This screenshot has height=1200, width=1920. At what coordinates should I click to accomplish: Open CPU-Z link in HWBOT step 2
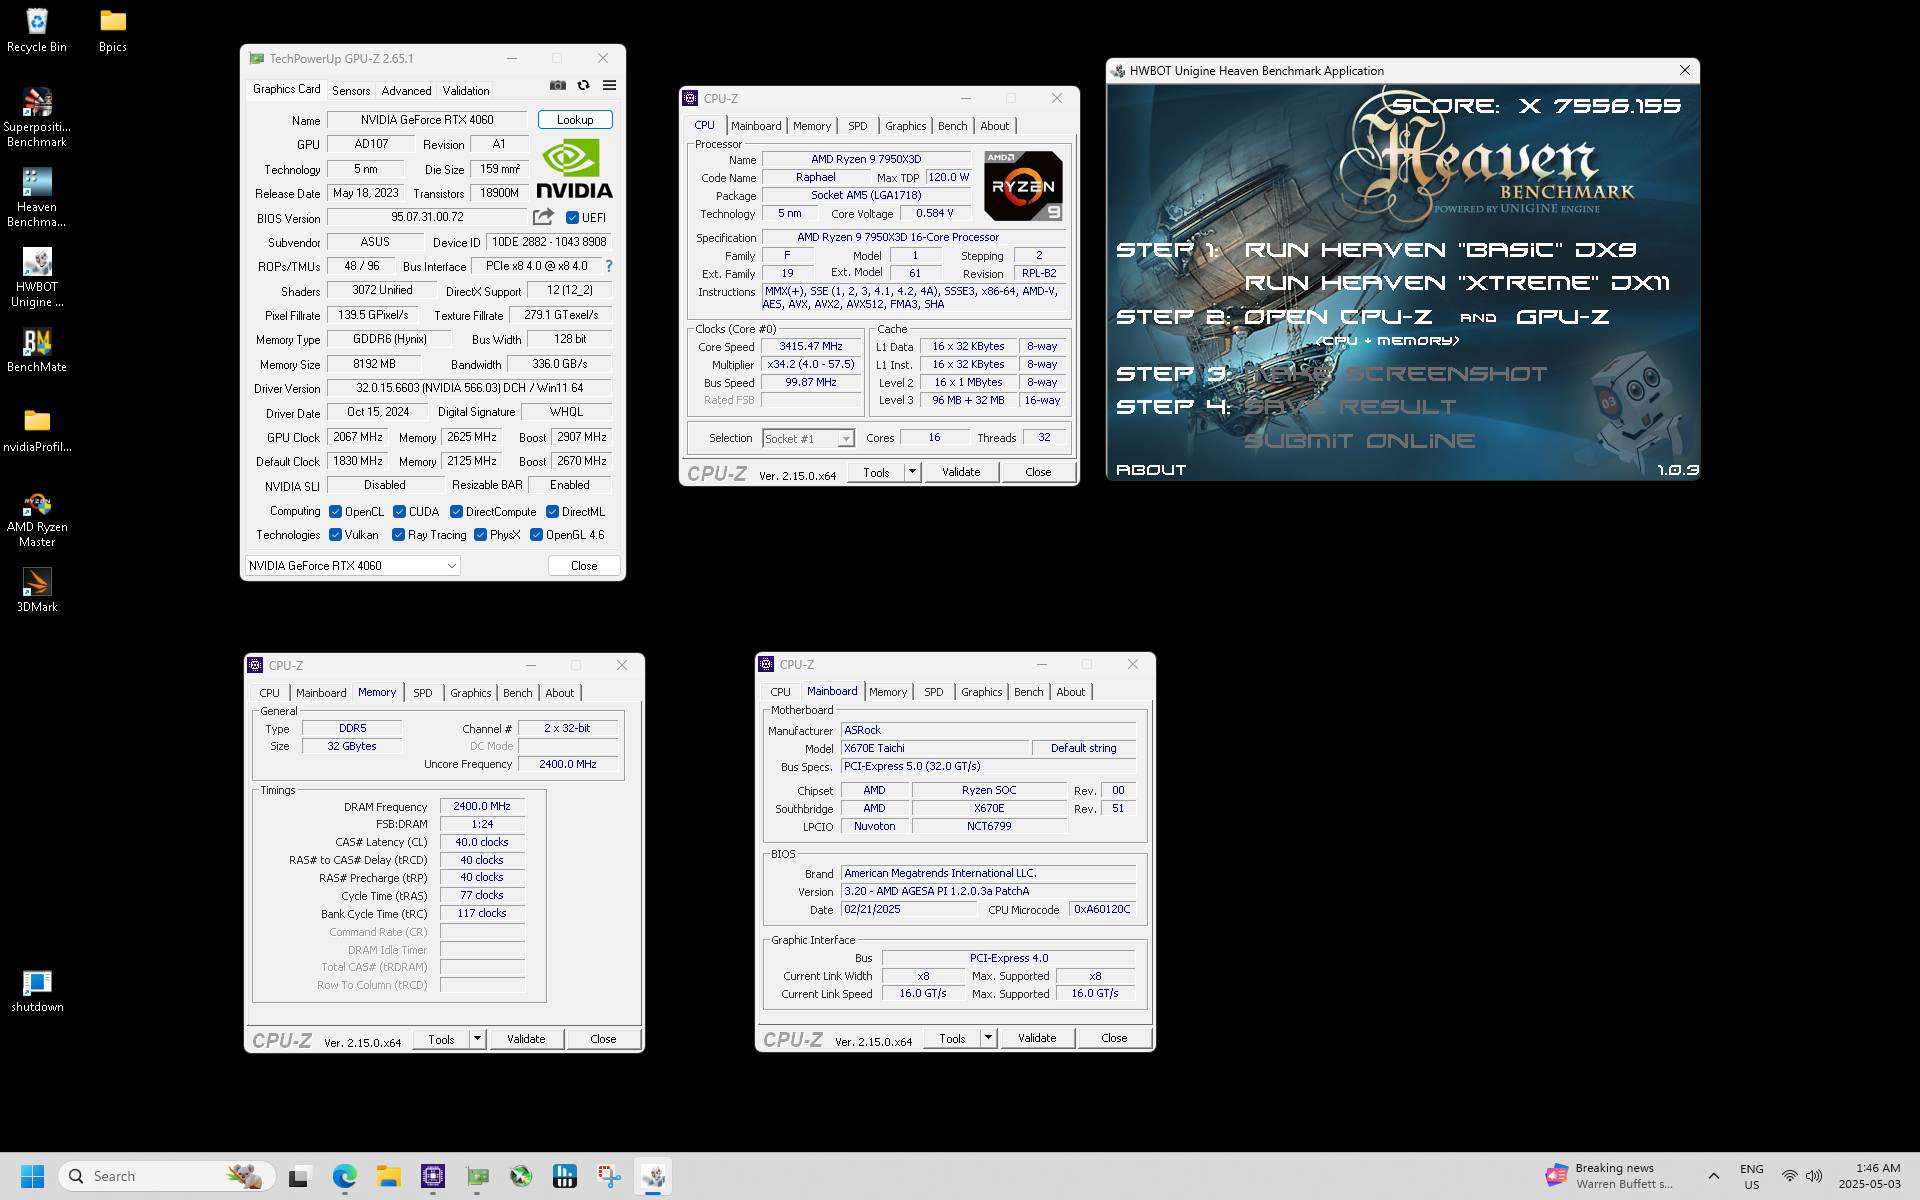point(1337,317)
